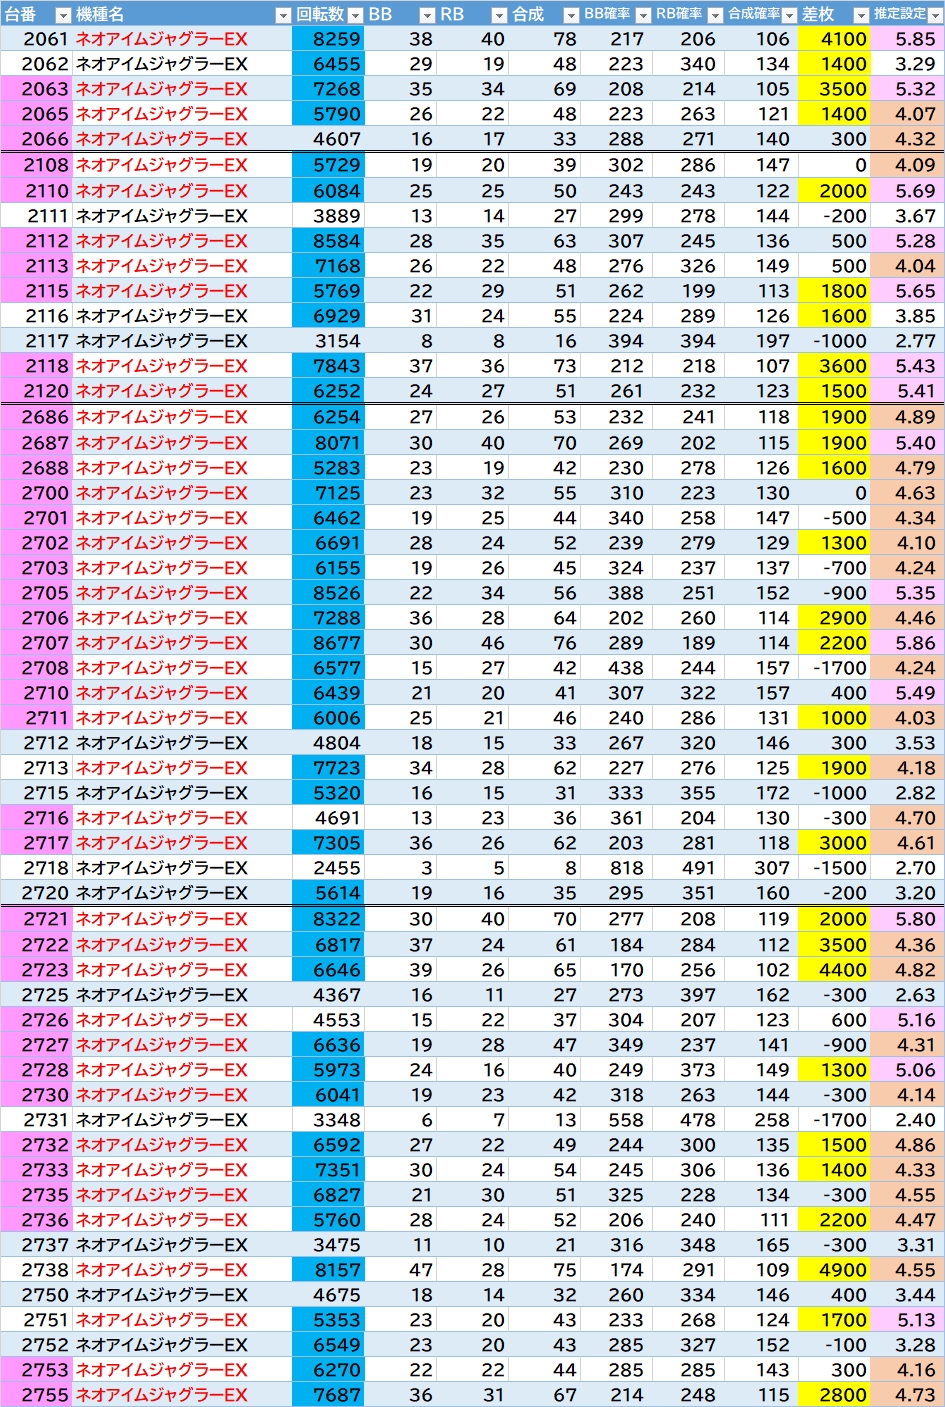Open the BB column filter dropdown
The image size is (945, 1407).
(427, 15)
